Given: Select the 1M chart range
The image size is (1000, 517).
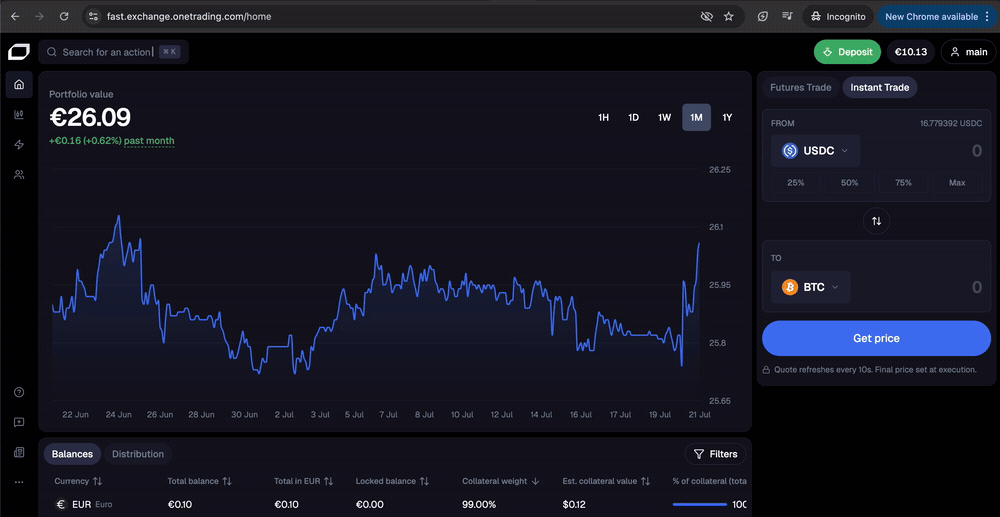Looking at the screenshot, I should tap(696, 117).
